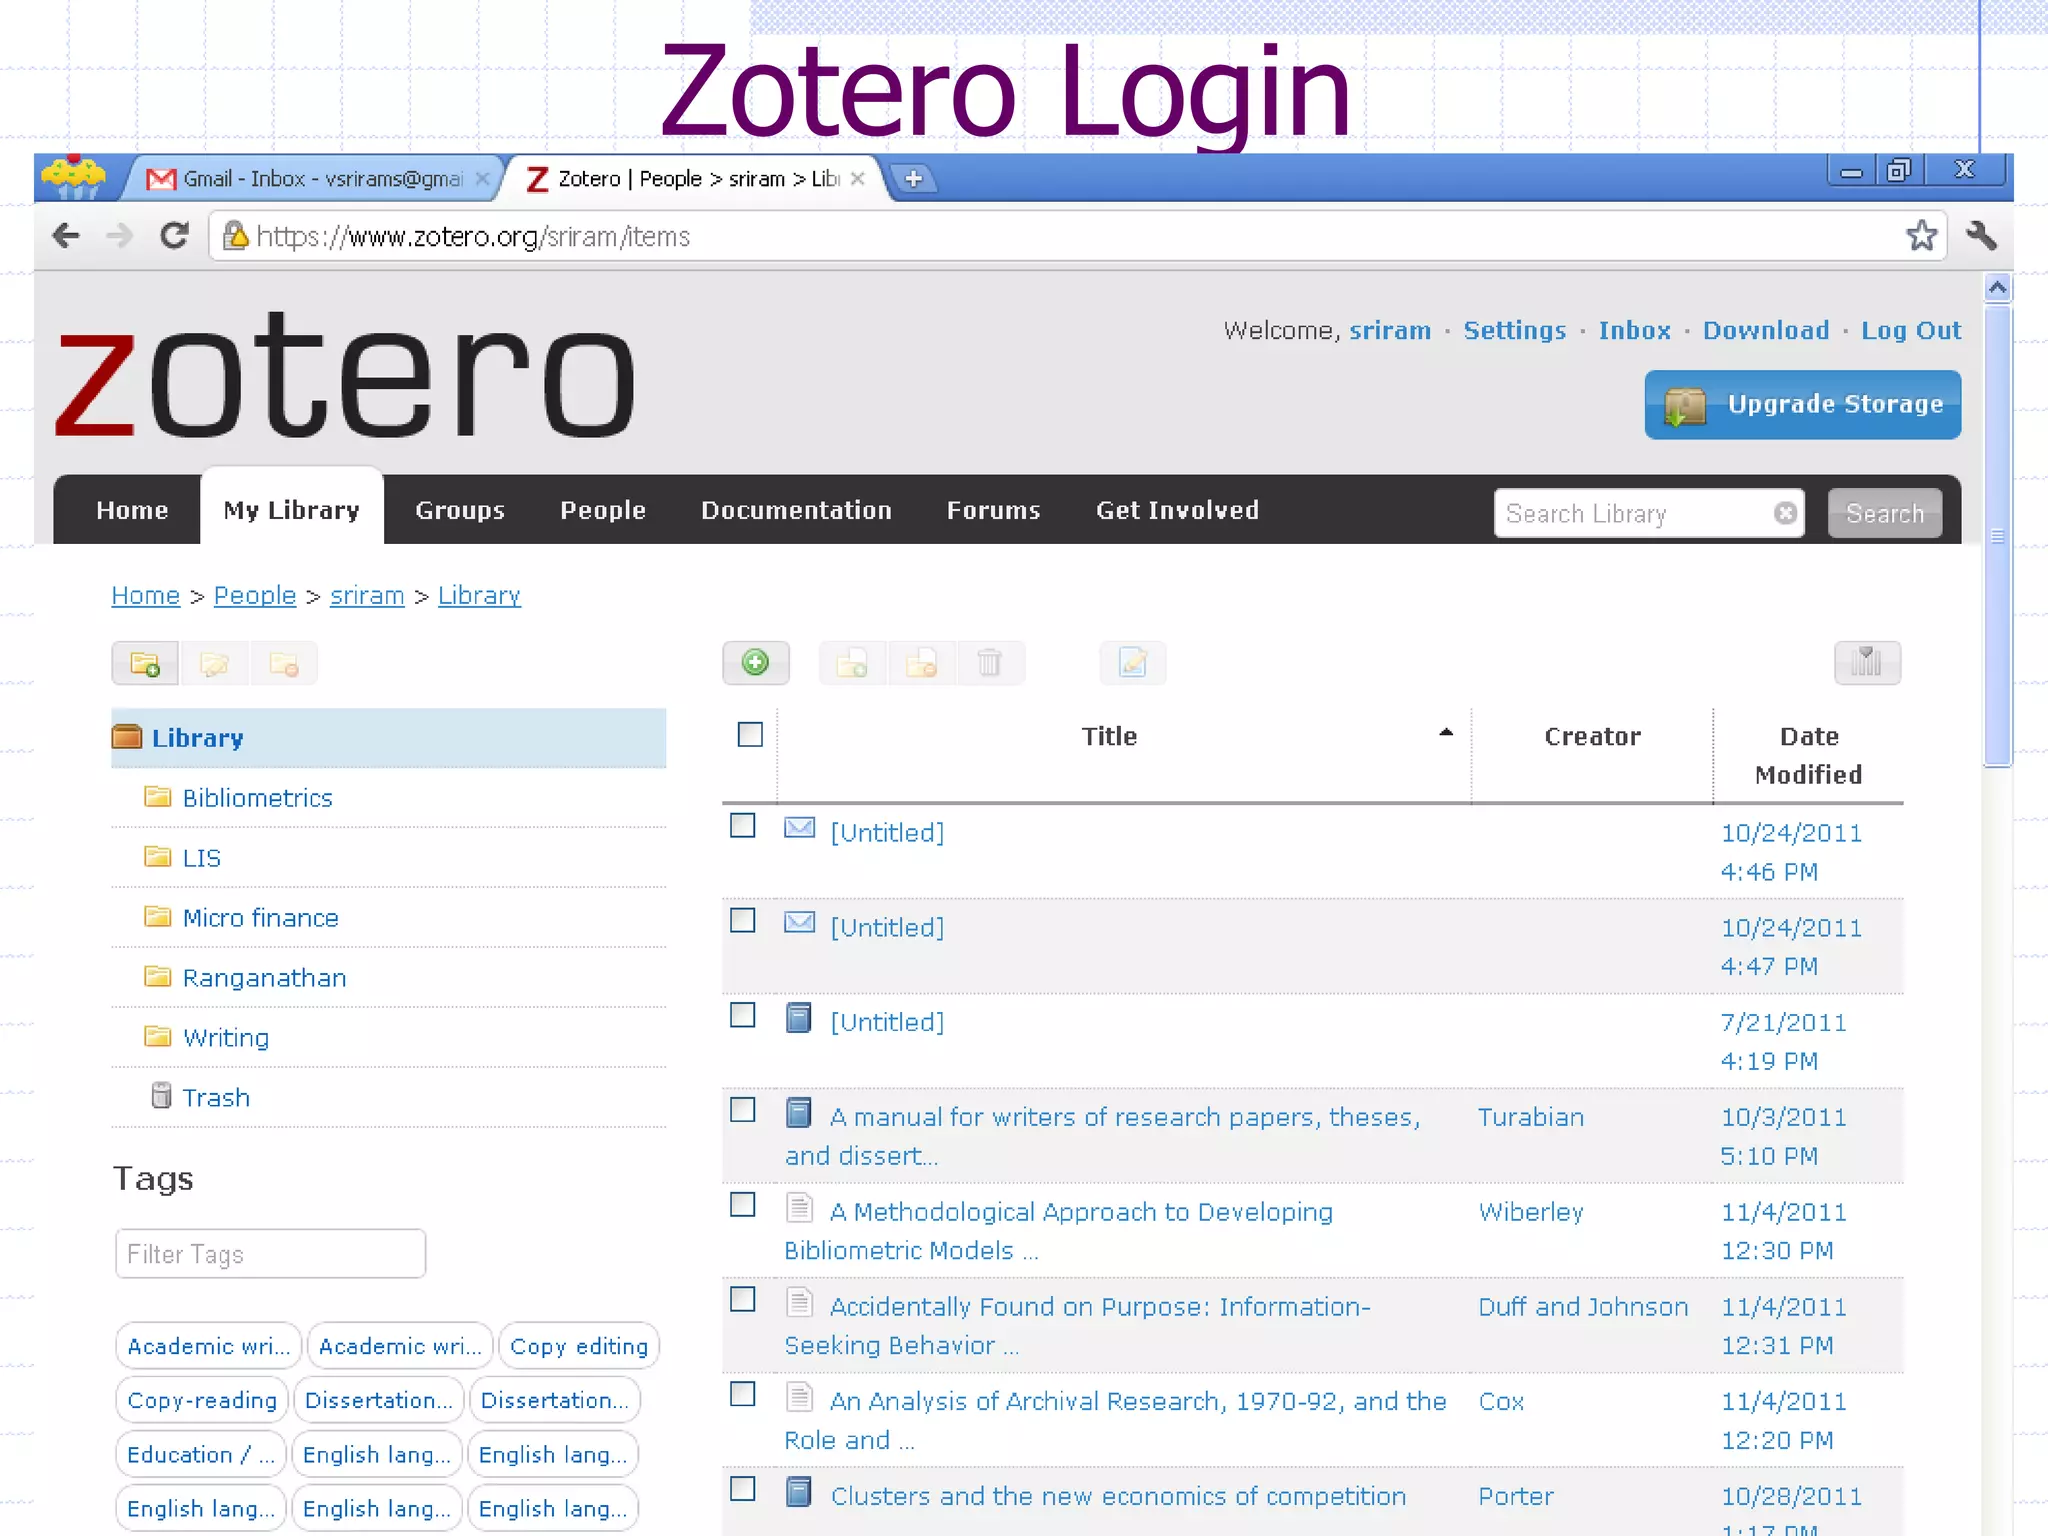Clear the Search Library field with X icon
Screen dimensions: 2048x1536
(x=1785, y=514)
